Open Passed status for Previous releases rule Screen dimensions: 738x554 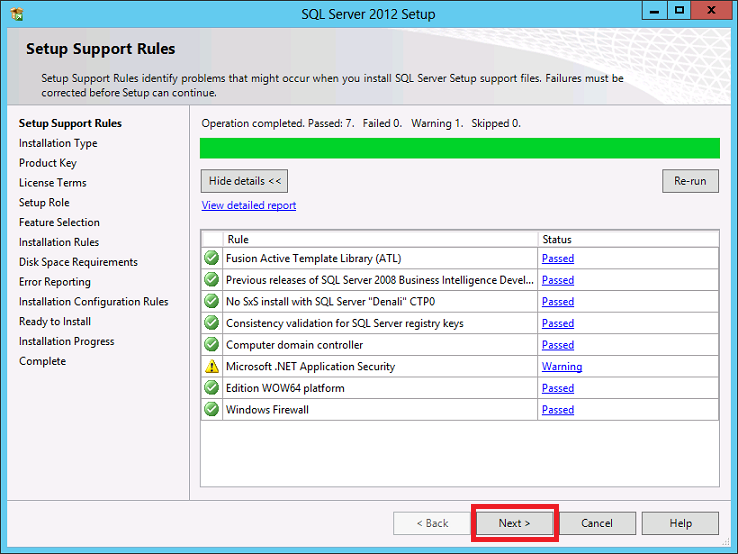(x=558, y=280)
